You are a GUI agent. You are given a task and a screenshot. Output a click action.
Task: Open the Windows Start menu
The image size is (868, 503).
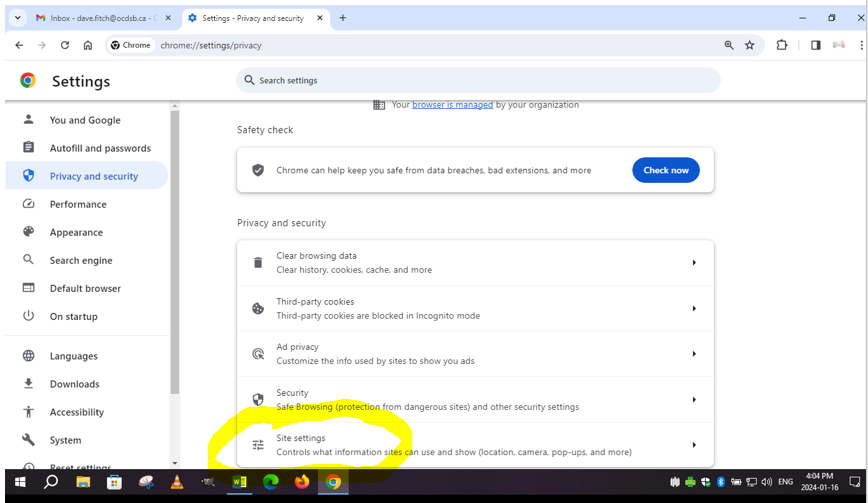click(x=20, y=483)
